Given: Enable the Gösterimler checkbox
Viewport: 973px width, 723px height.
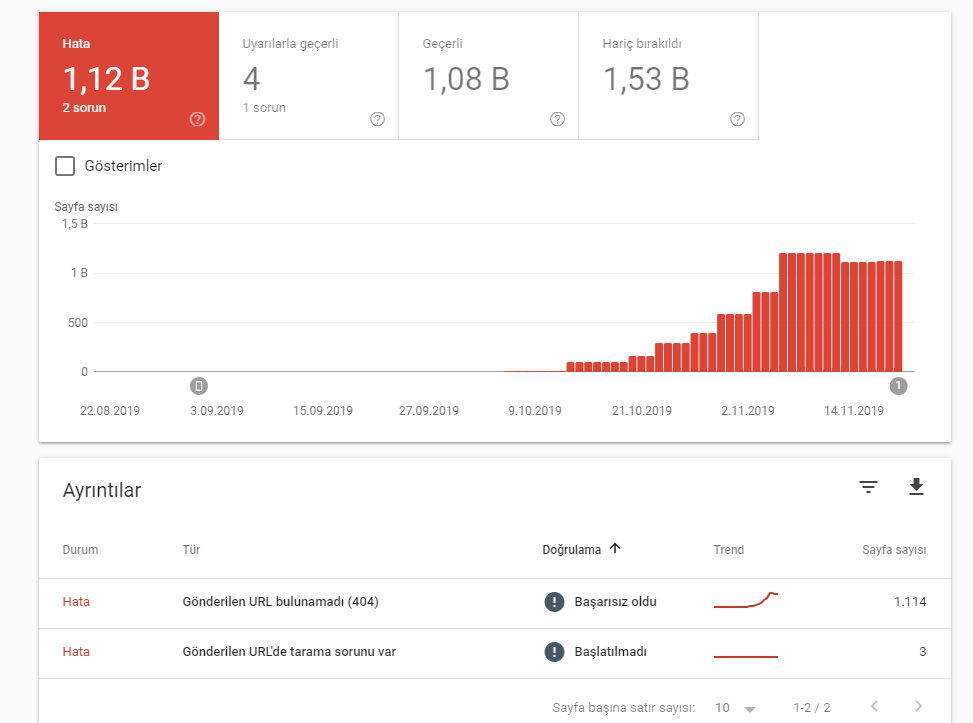Looking at the screenshot, I should (65, 166).
